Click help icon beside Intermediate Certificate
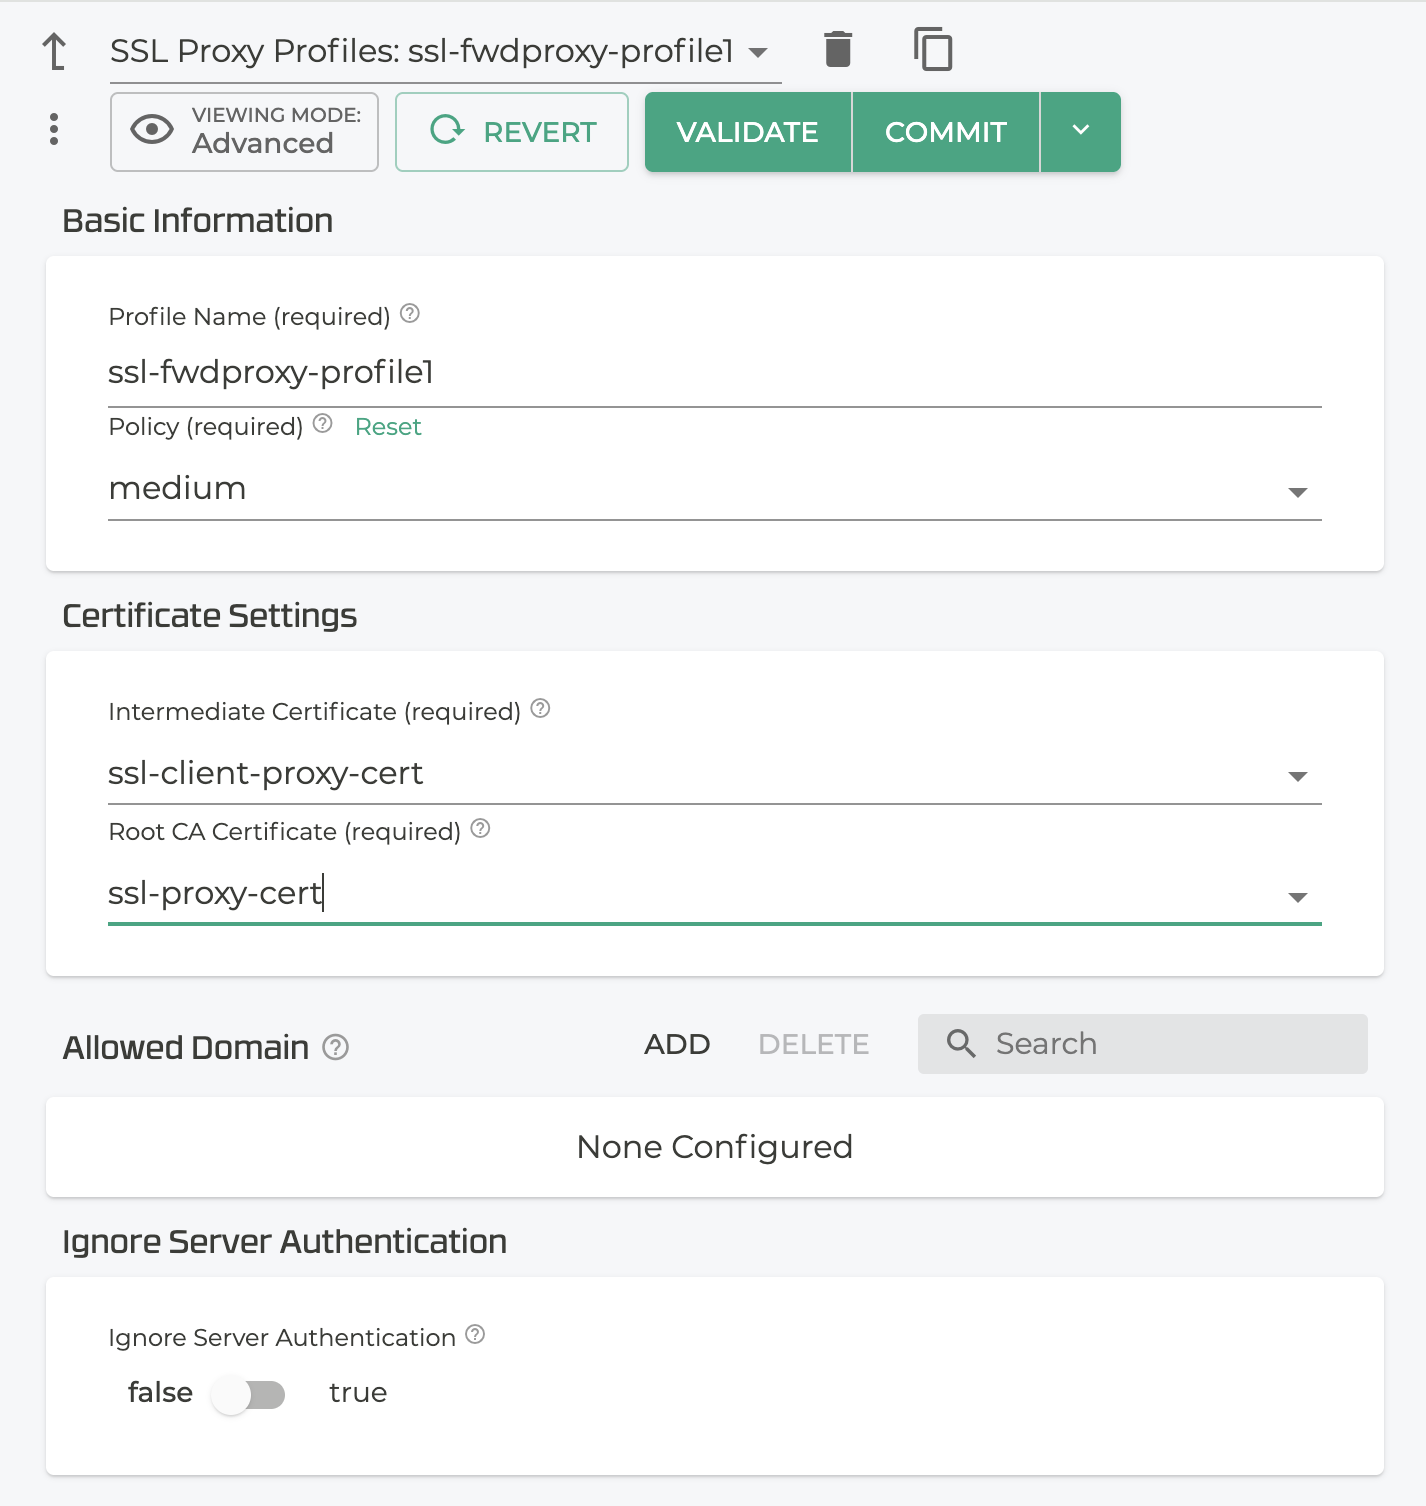The height and width of the screenshot is (1506, 1426). pos(541,709)
